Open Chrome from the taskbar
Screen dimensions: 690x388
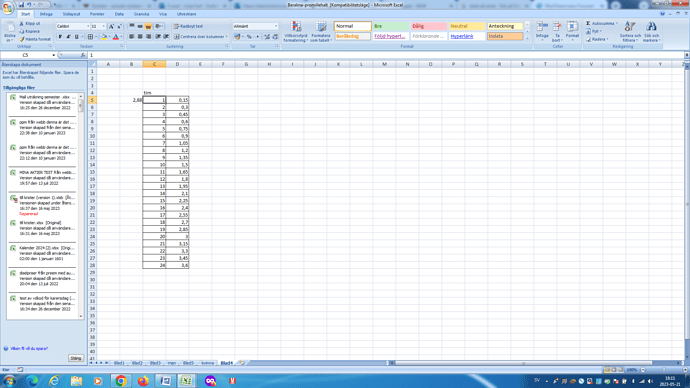[x=121, y=381]
